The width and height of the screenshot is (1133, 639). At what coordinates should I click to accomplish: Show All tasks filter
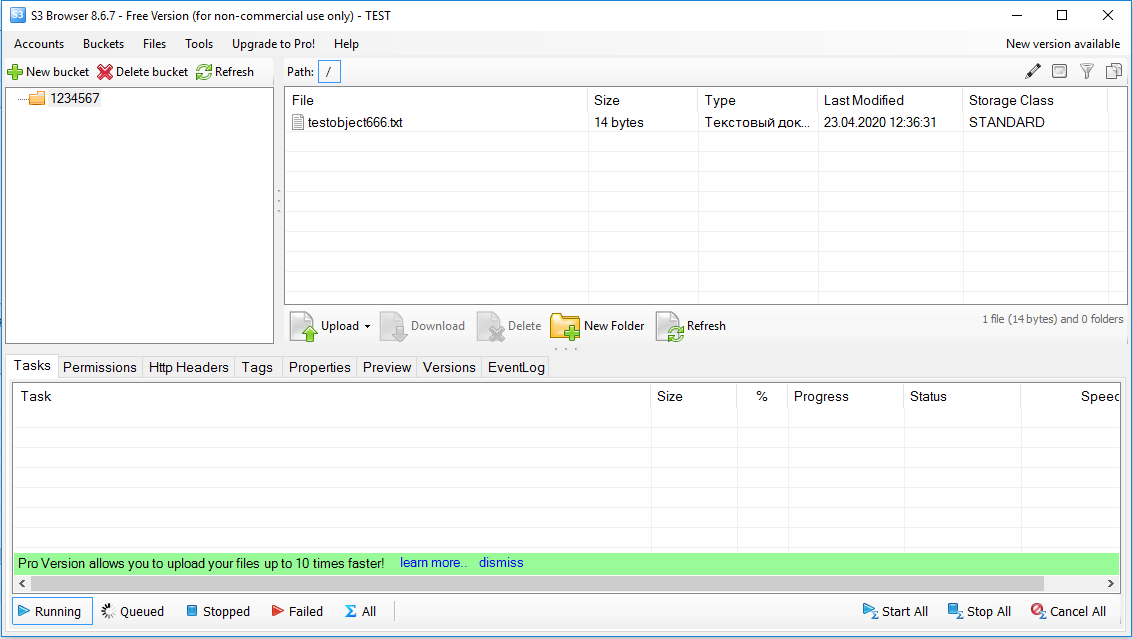pos(361,612)
